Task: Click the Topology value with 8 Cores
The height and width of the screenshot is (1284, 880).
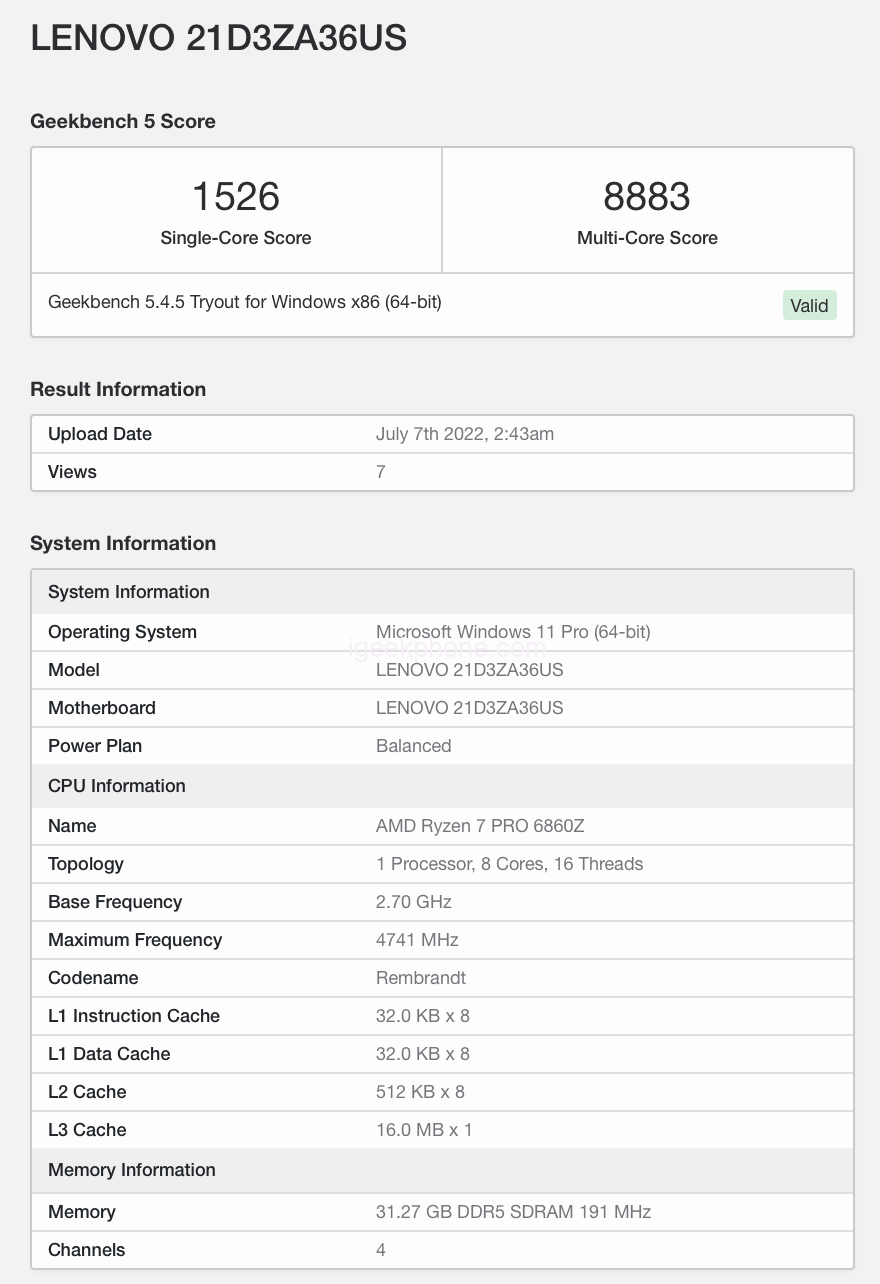Action: tap(509, 864)
